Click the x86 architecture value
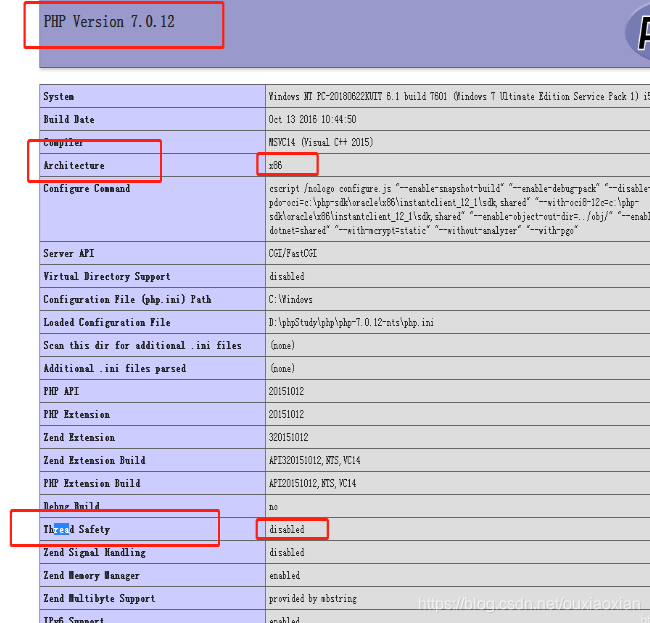Image resolution: width=650 pixels, height=623 pixels. coord(275,165)
